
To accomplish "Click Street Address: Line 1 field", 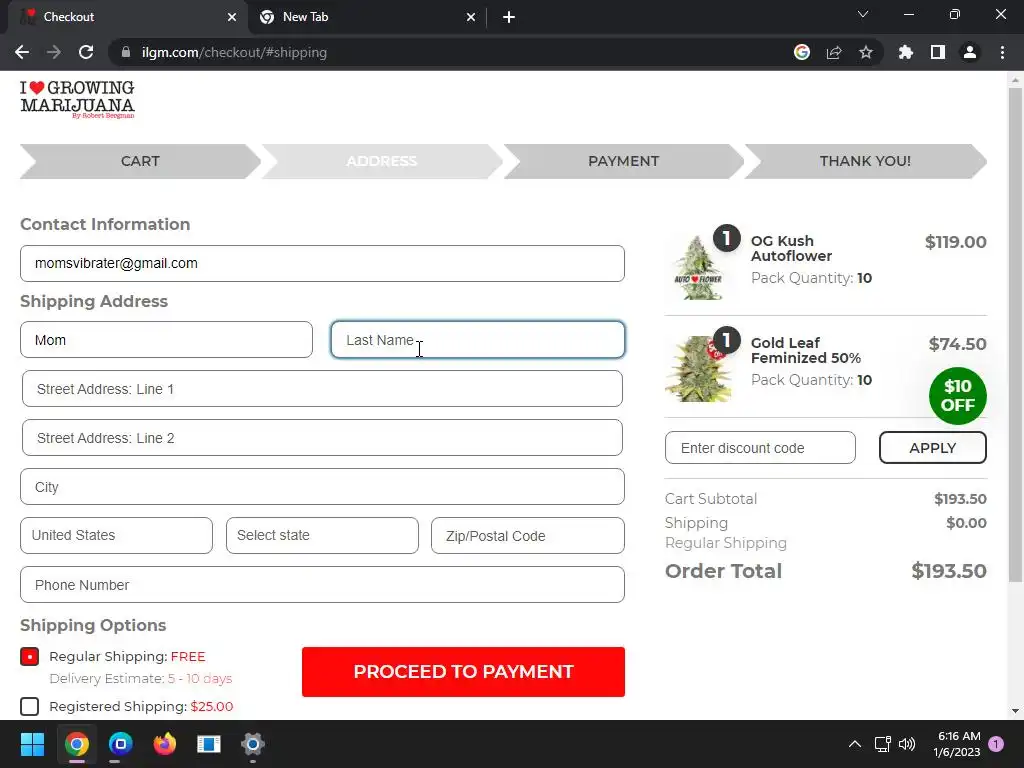I will [x=322, y=389].
